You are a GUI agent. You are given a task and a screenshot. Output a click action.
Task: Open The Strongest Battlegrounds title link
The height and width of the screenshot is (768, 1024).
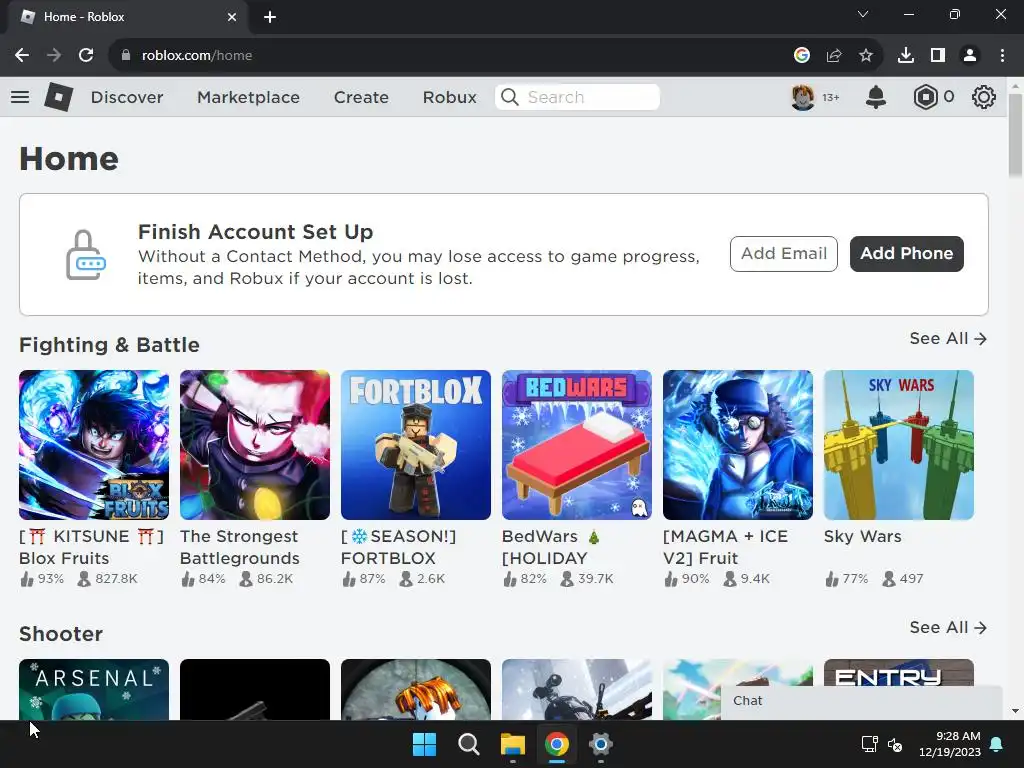(x=240, y=547)
